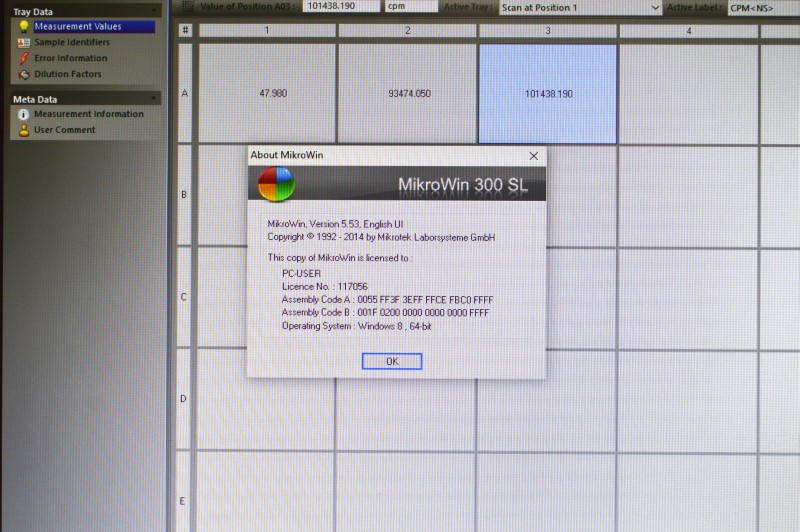Click the Sample Identifiers icon
The width and height of the screenshot is (800, 532).
point(23,43)
